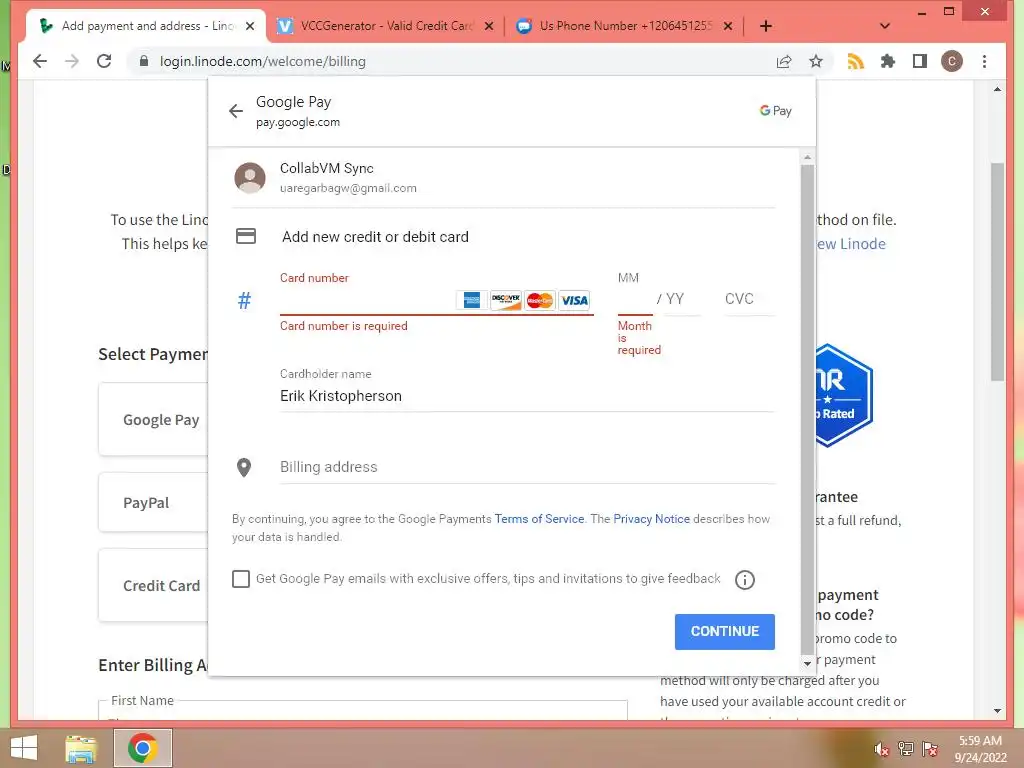Viewport: 1024px width, 768px height.
Task: Click the First Name field on the Linode page
Action: [362, 711]
